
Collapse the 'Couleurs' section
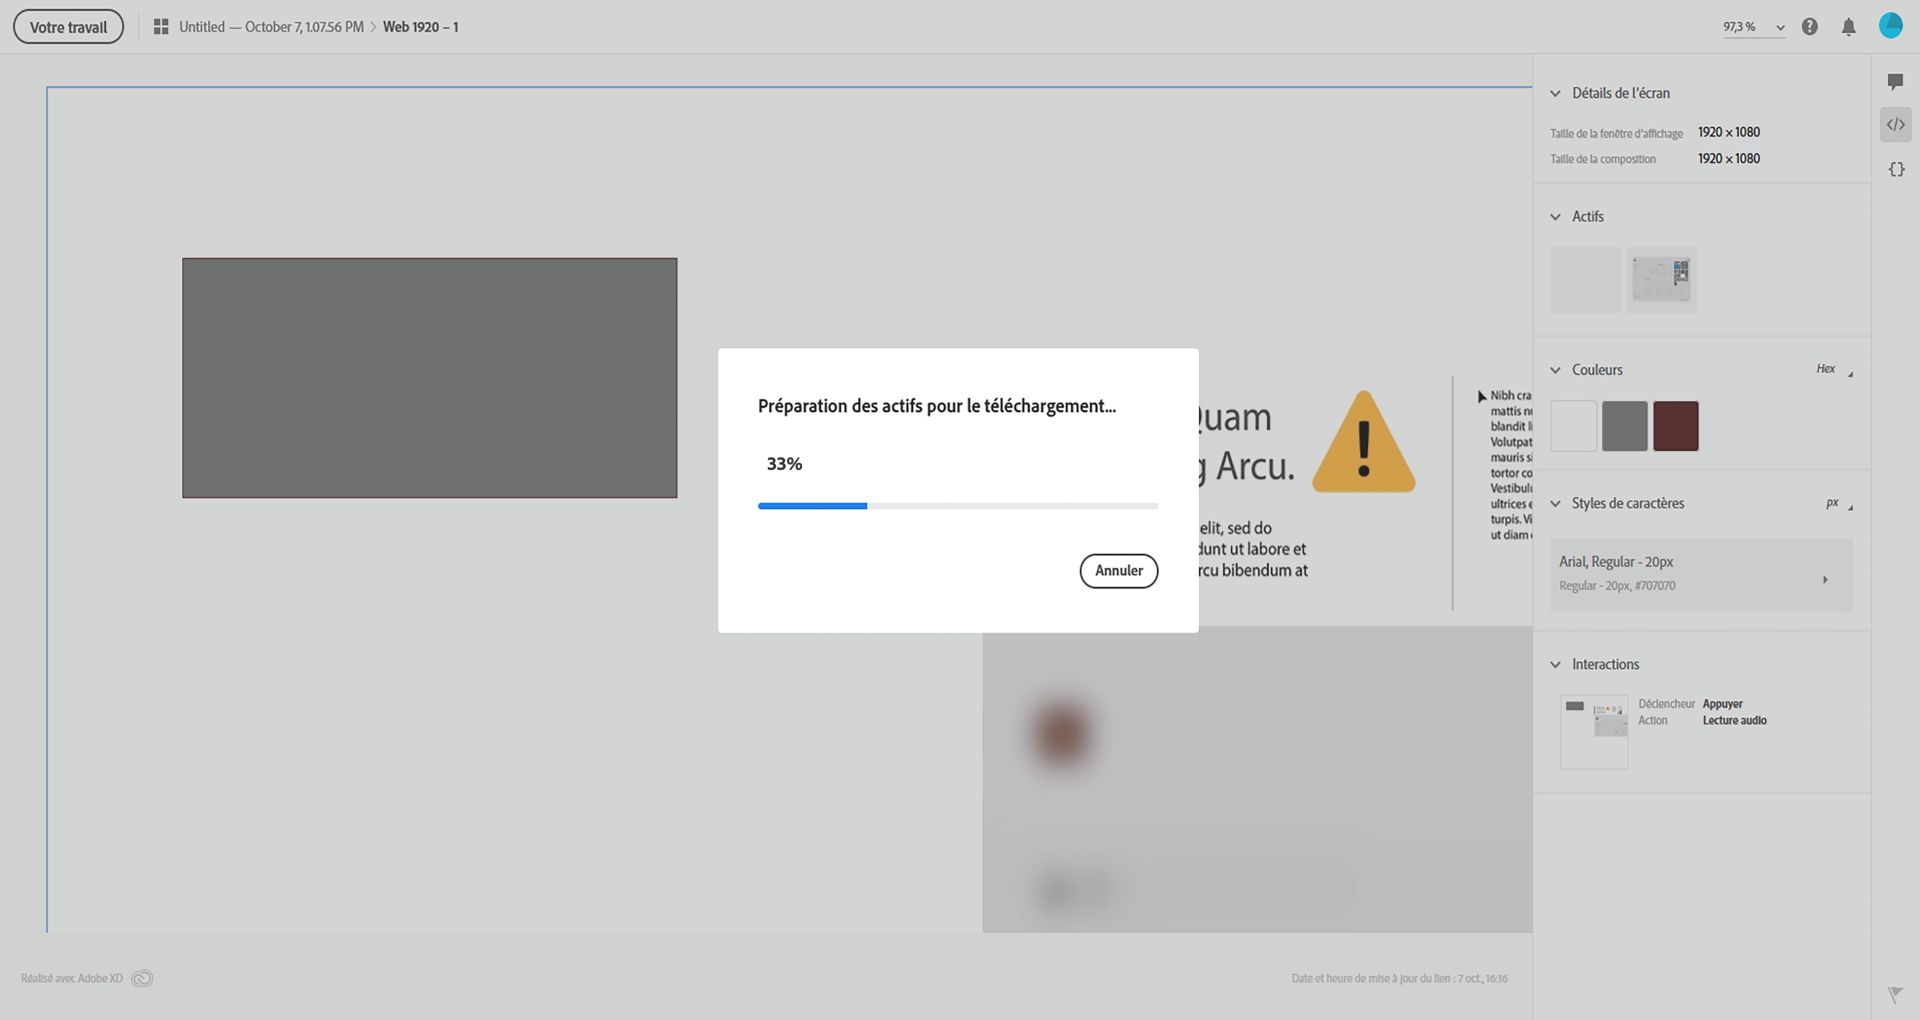pos(1554,369)
